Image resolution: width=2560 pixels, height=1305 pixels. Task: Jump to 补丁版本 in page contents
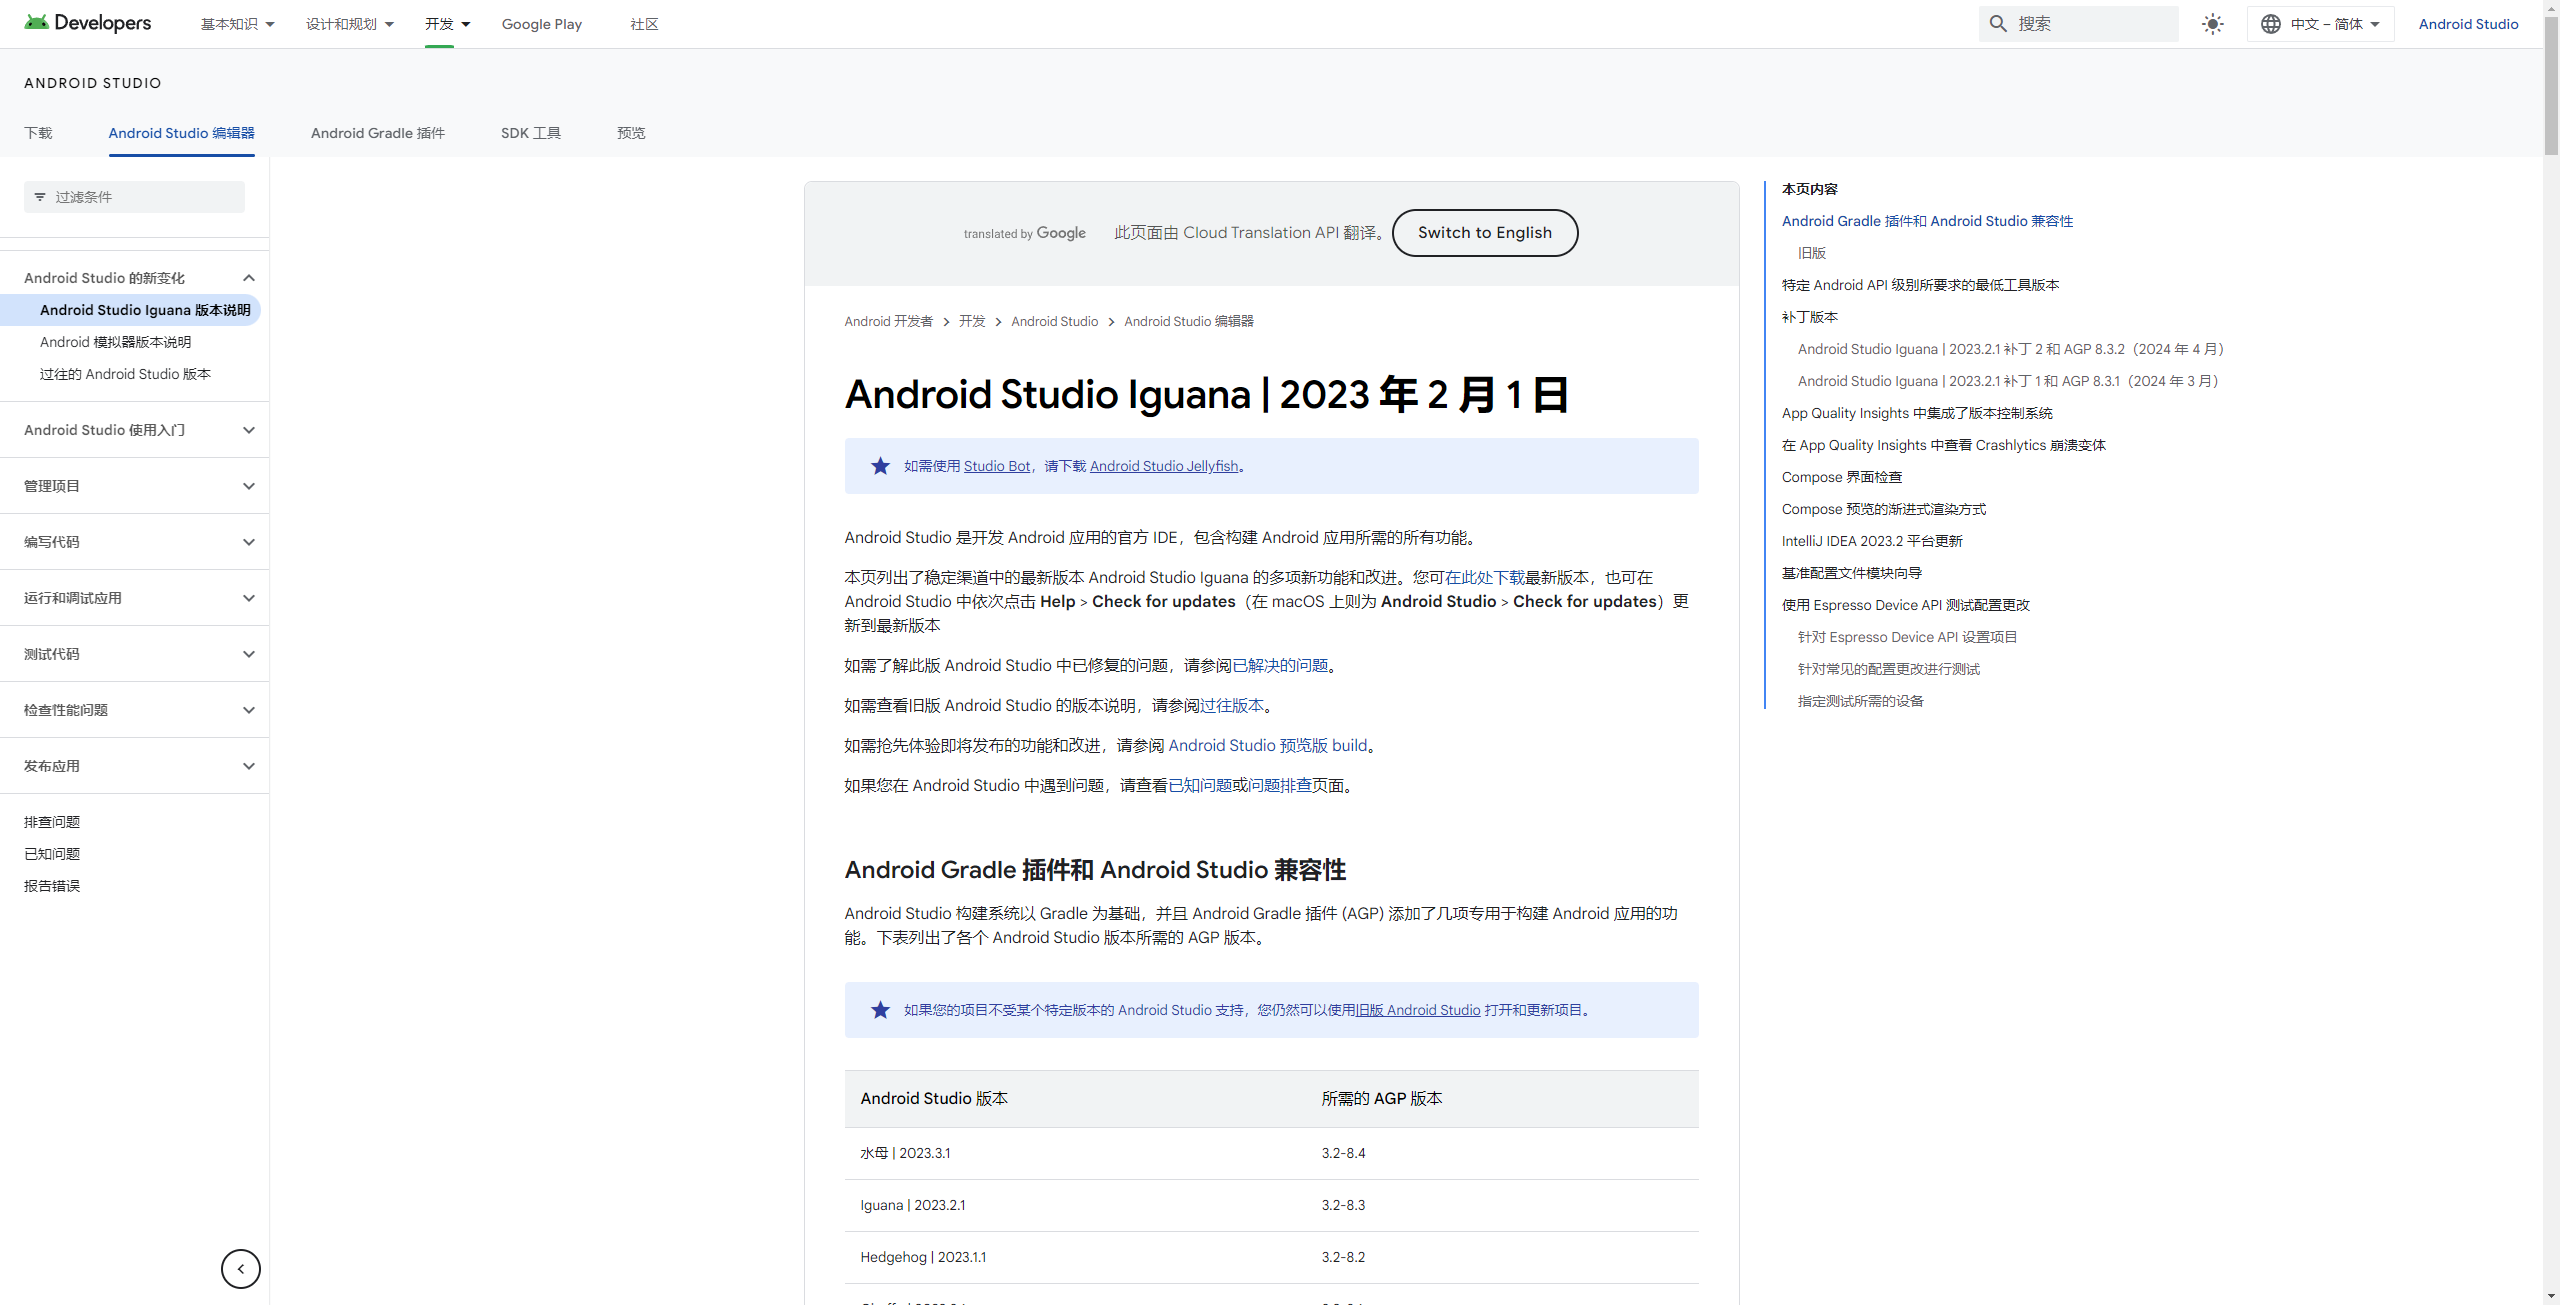(1809, 317)
